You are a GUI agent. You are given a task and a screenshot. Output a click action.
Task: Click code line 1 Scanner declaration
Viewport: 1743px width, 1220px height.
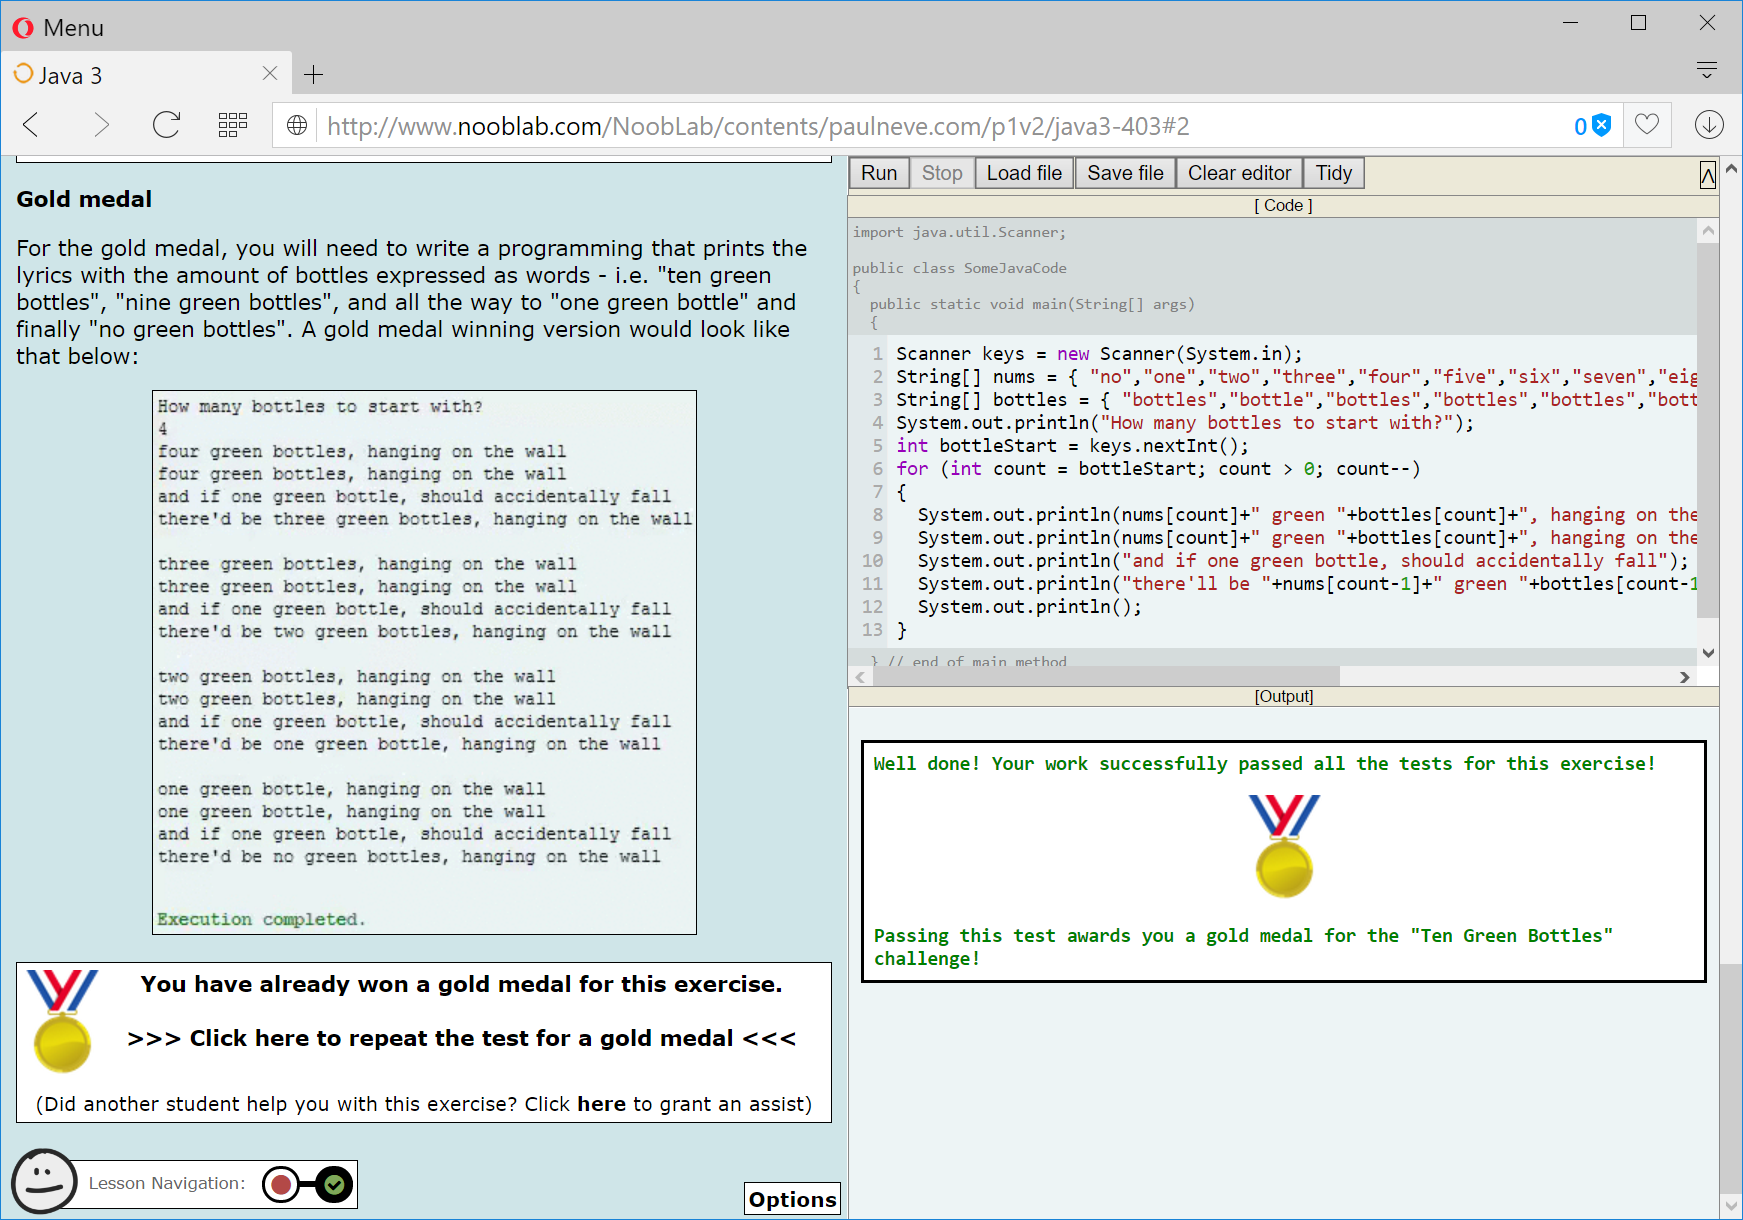point(1099,354)
